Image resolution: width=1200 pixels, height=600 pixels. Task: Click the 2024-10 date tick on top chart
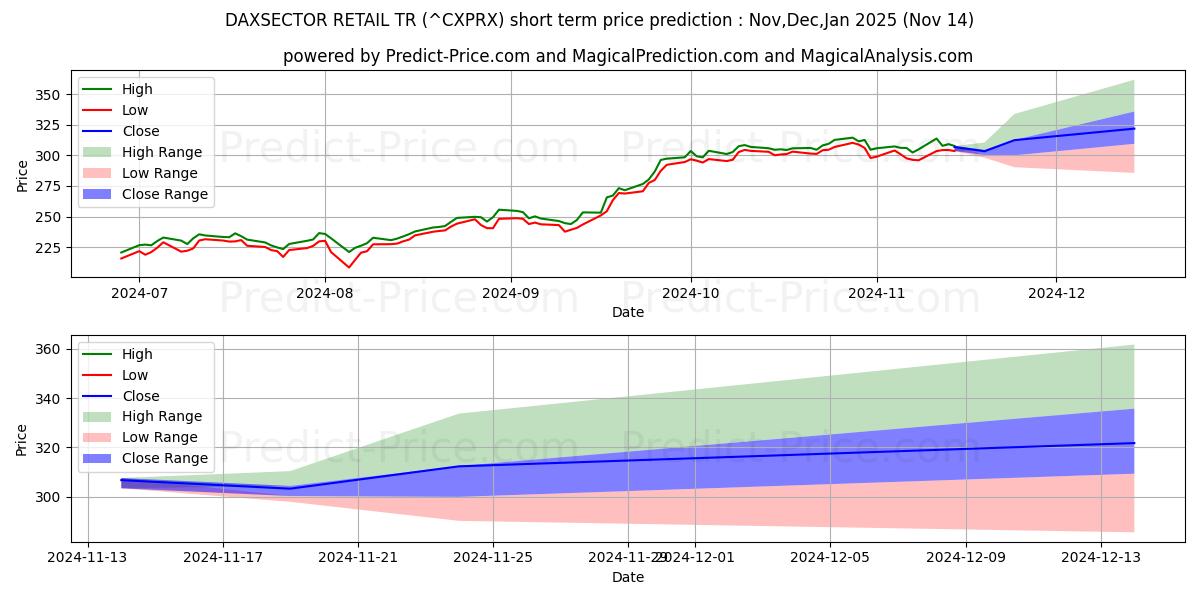(x=691, y=293)
